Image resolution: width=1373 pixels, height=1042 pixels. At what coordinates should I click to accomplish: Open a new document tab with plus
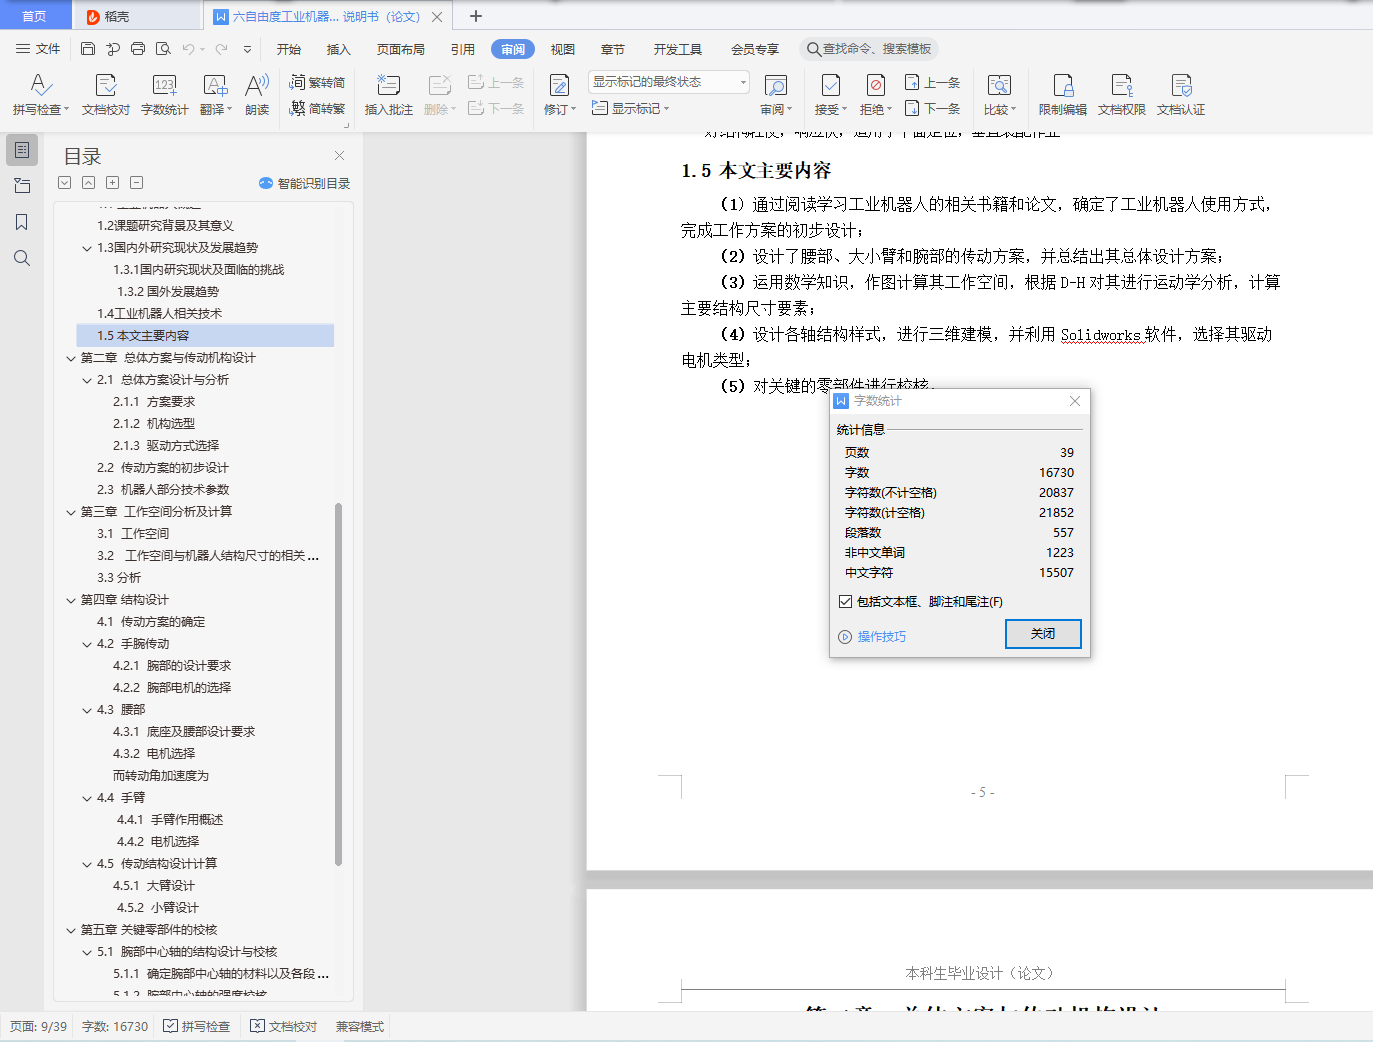click(x=476, y=16)
